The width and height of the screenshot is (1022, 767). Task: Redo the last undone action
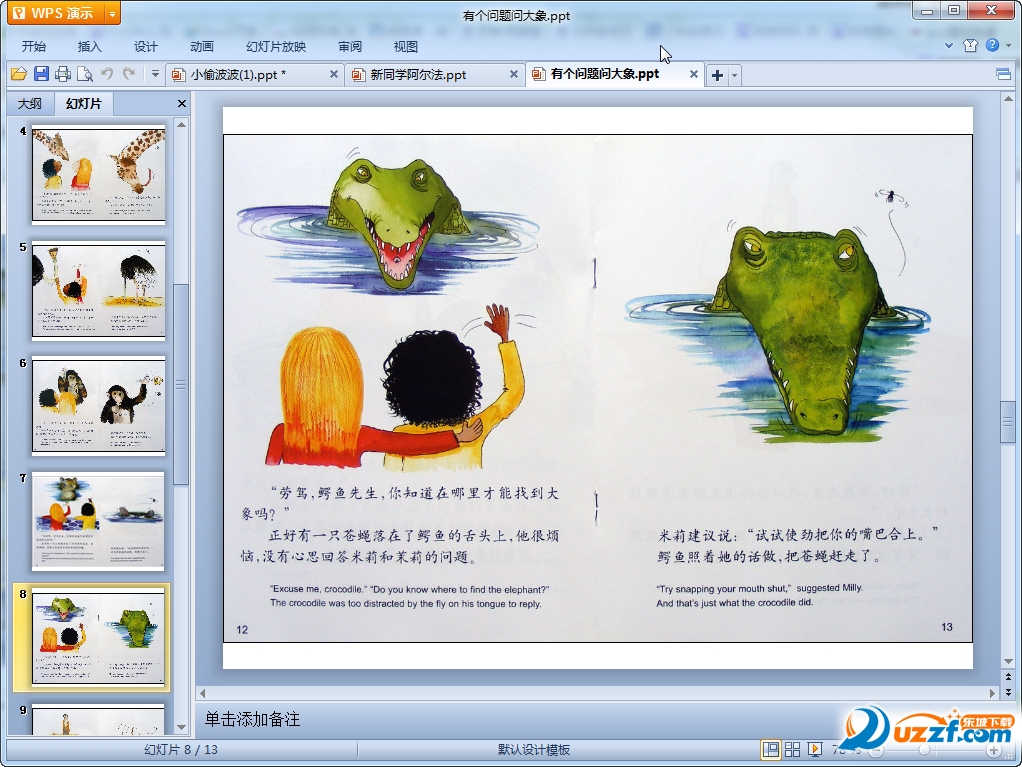(129, 74)
